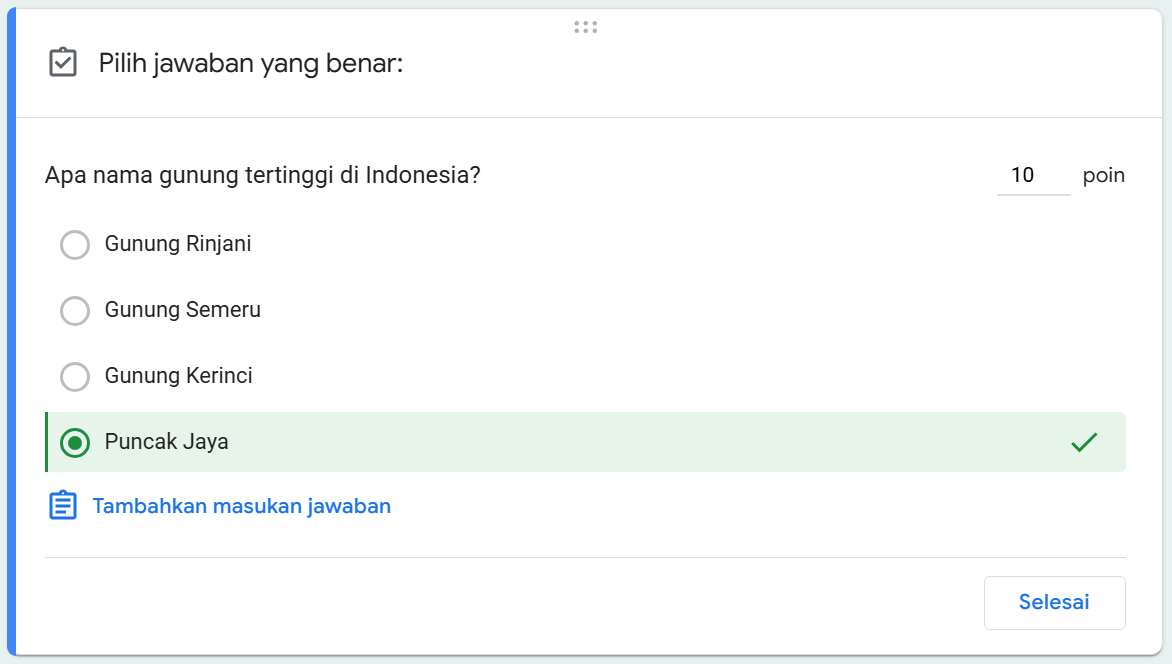Viewport: 1172px width, 664px height.
Task: Click the drag handle dots above the question
Action: coord(585,27)
